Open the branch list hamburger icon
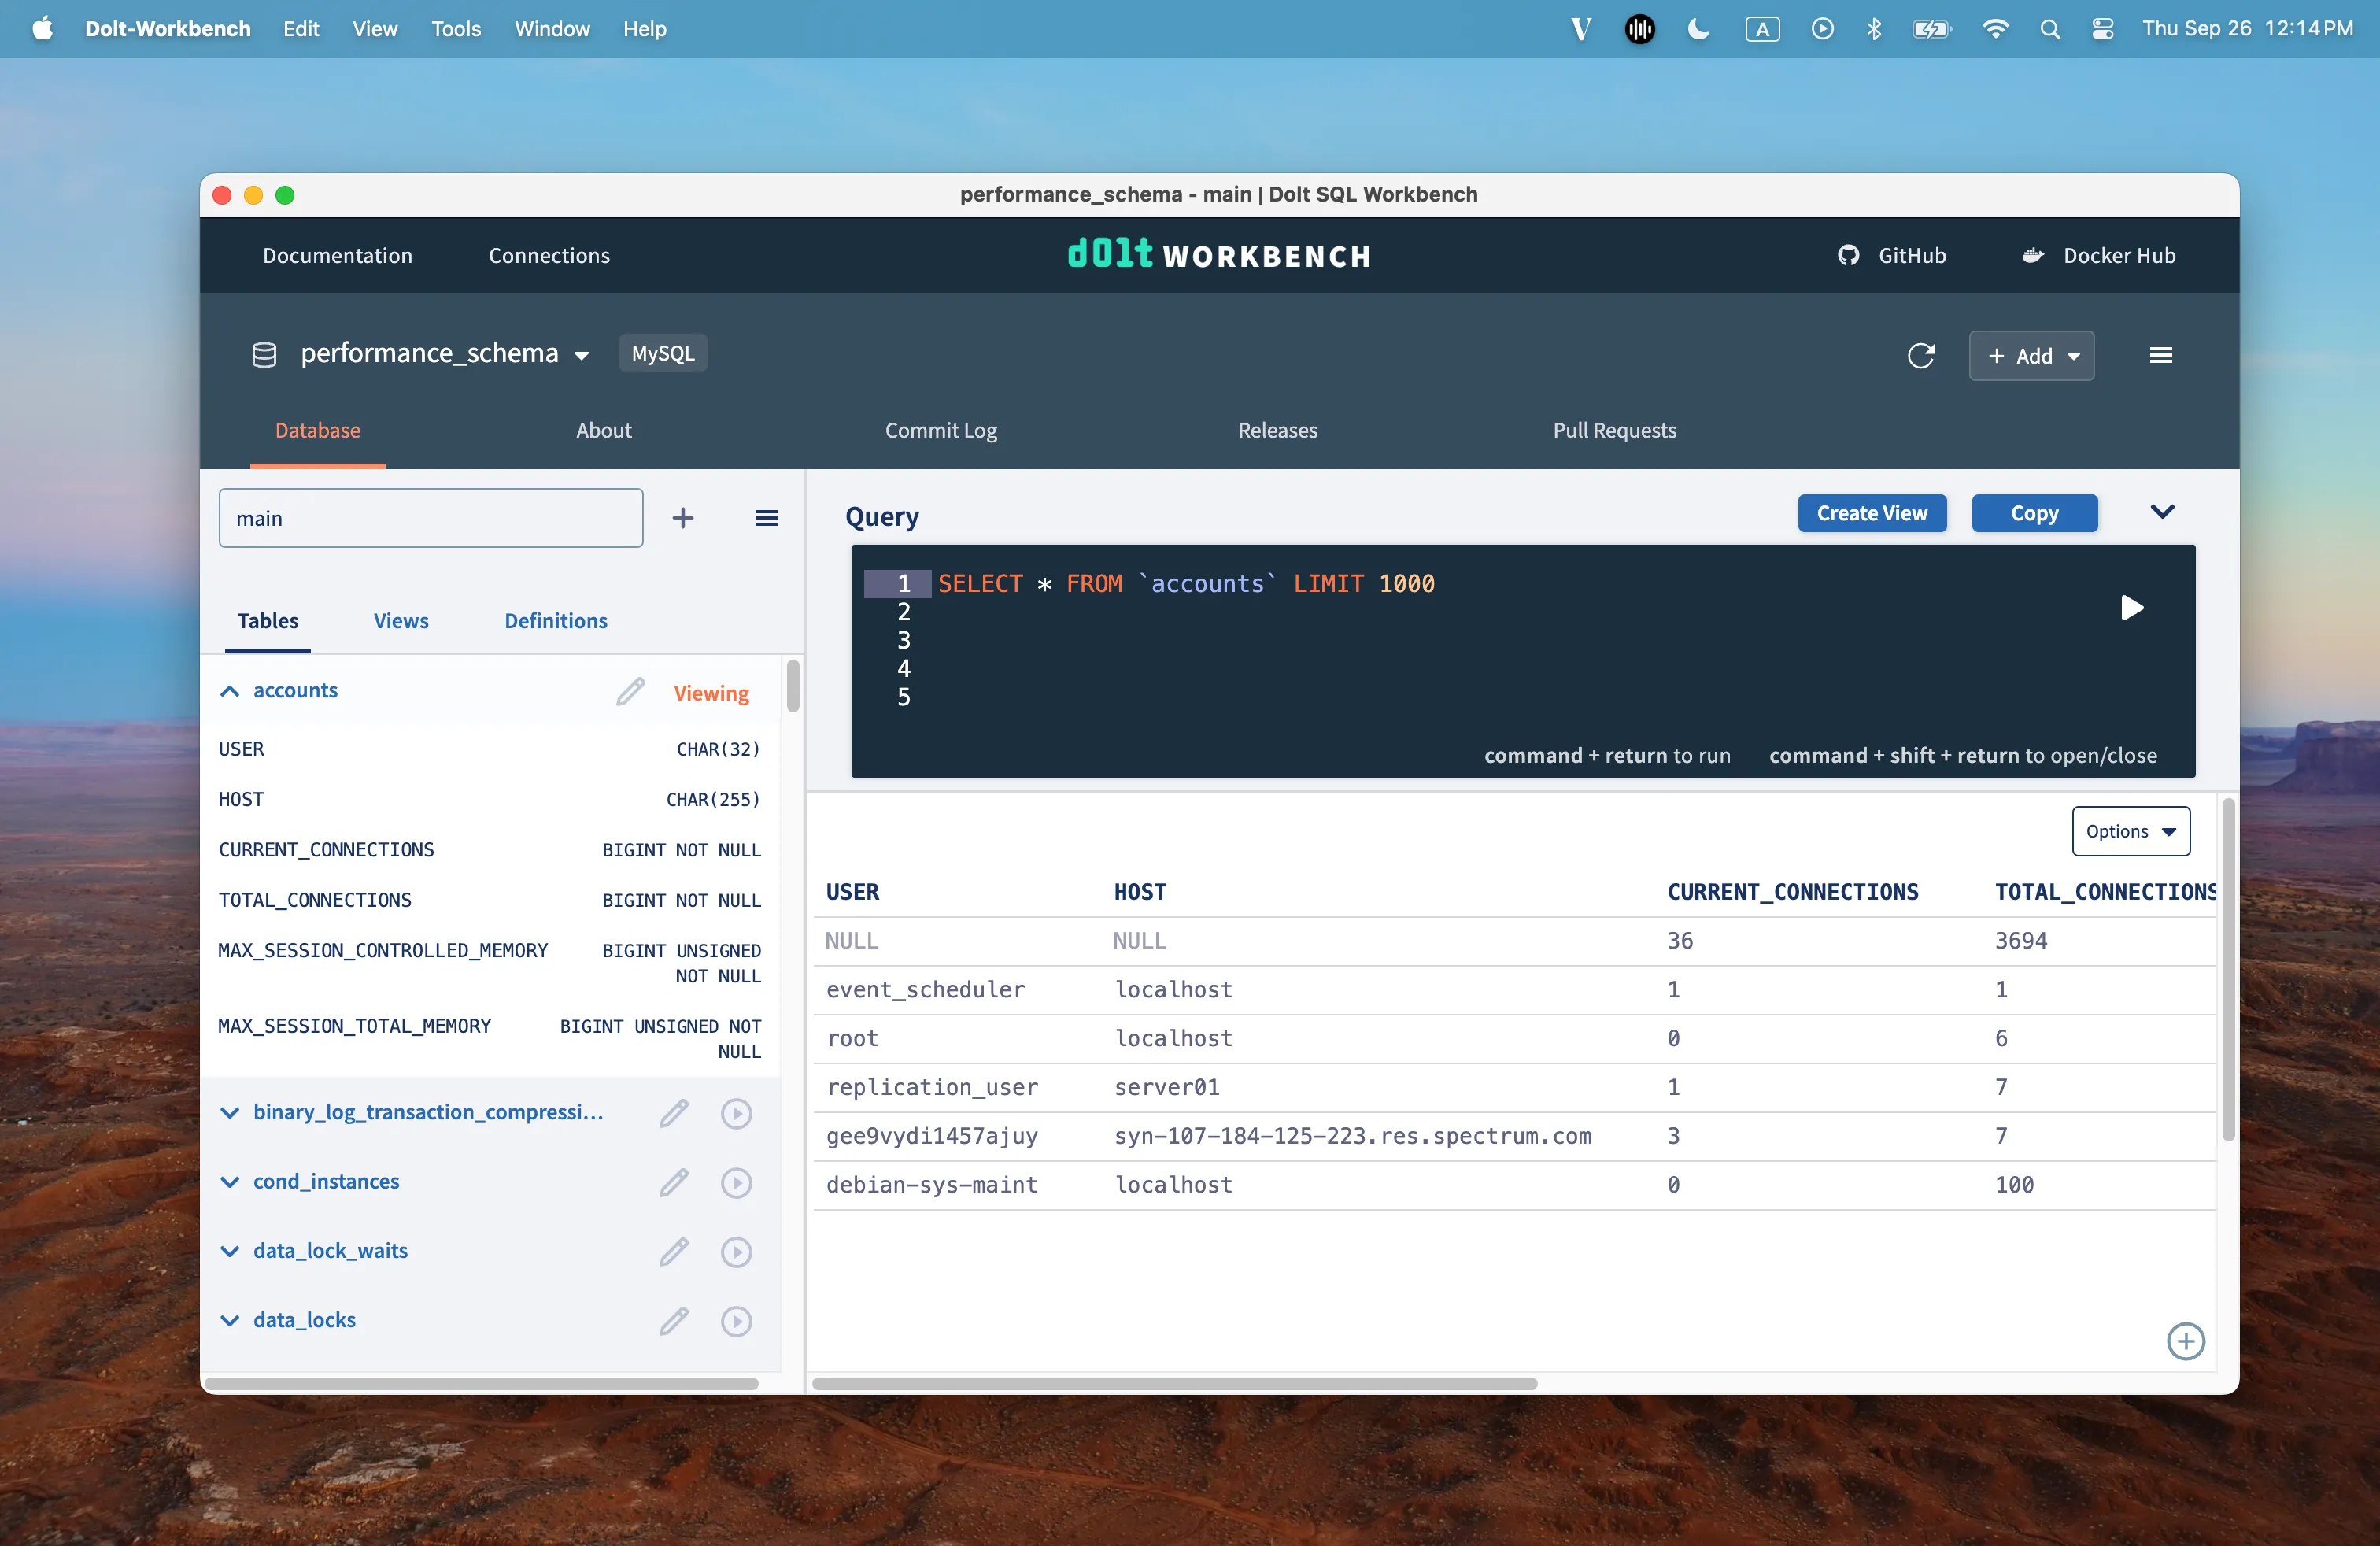Viewport: 2380px width, 1546px height. point(766,518)
